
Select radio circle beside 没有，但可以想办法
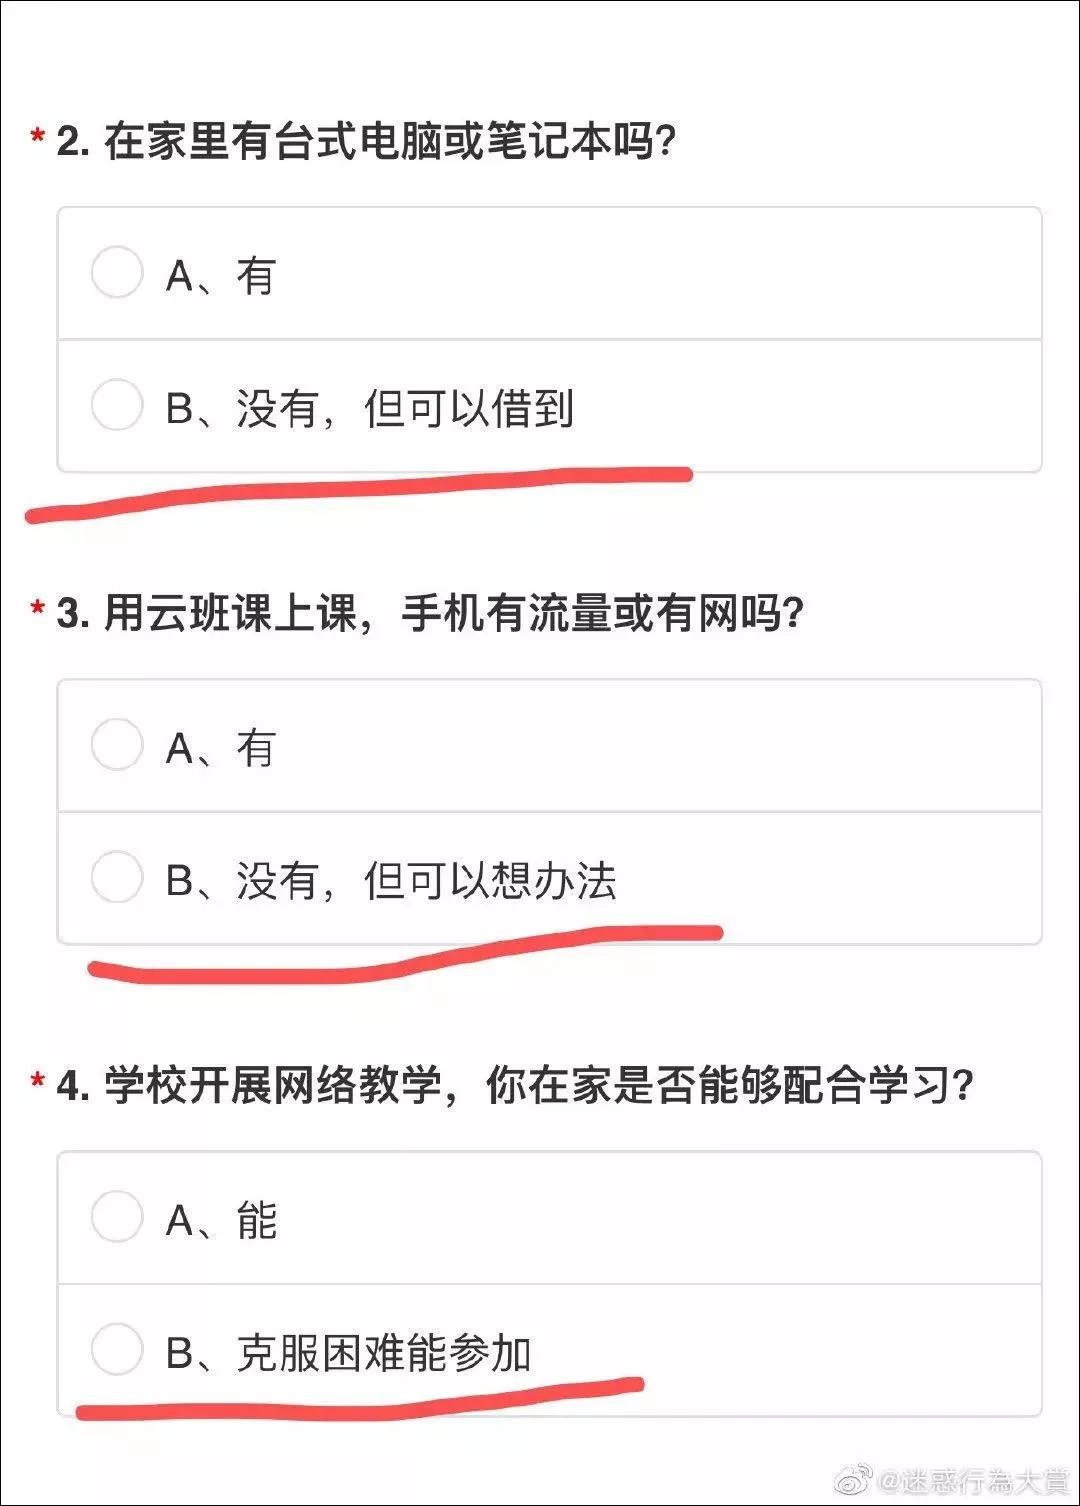117,877
